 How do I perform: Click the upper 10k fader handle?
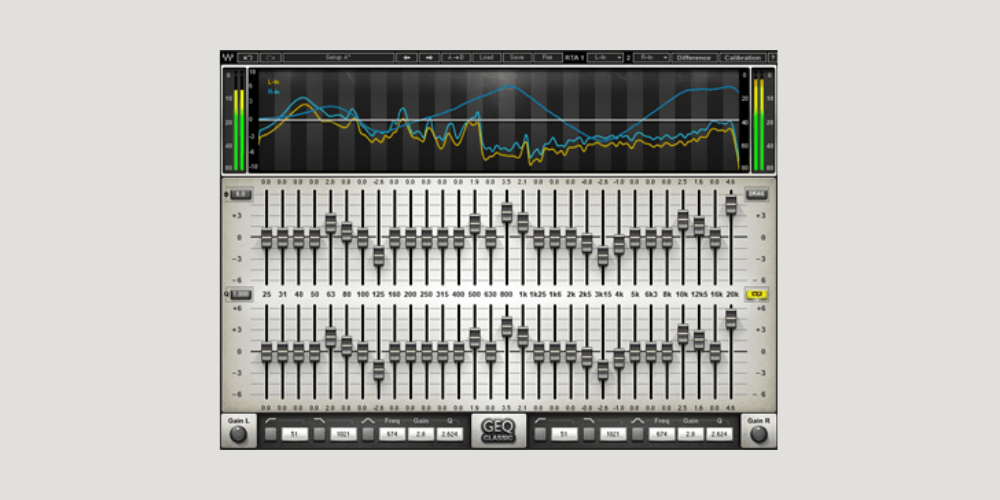point(682,219)
